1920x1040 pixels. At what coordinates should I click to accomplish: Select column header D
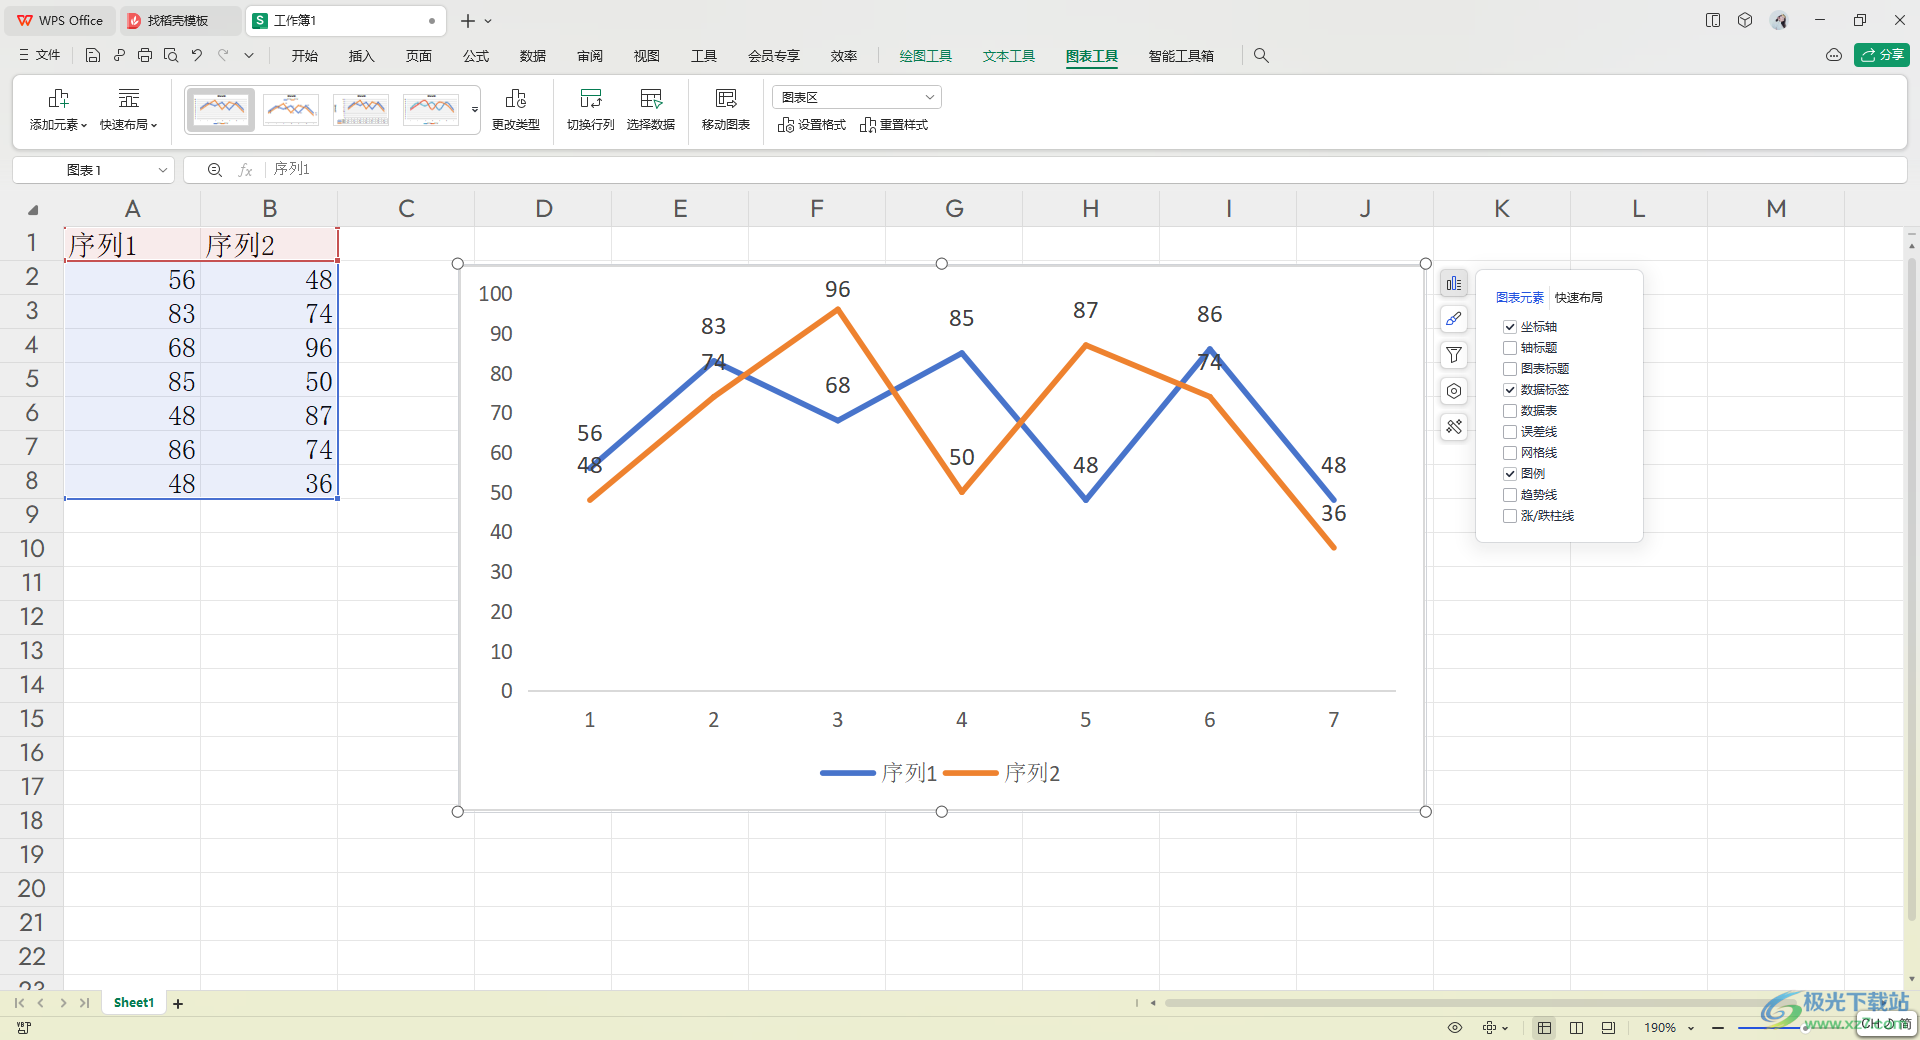(543, 208)
